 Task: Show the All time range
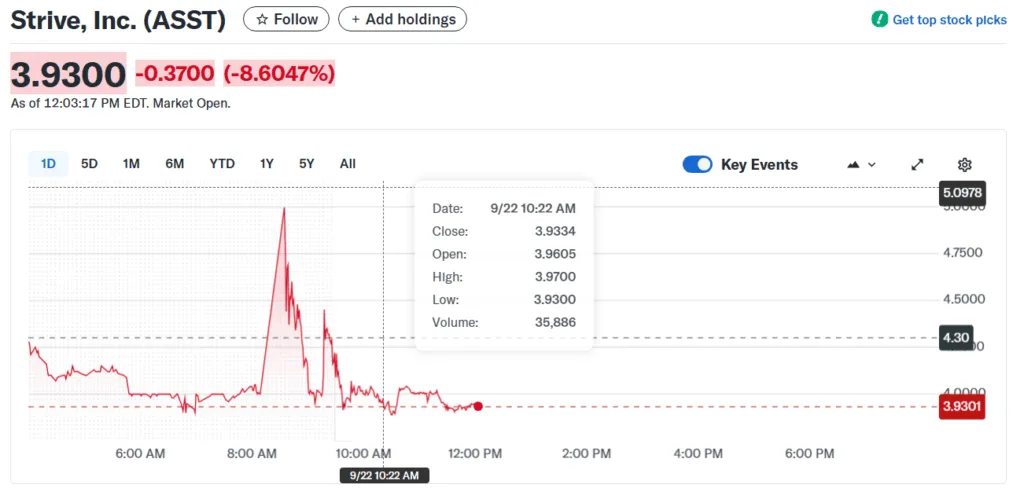point(347,164)
